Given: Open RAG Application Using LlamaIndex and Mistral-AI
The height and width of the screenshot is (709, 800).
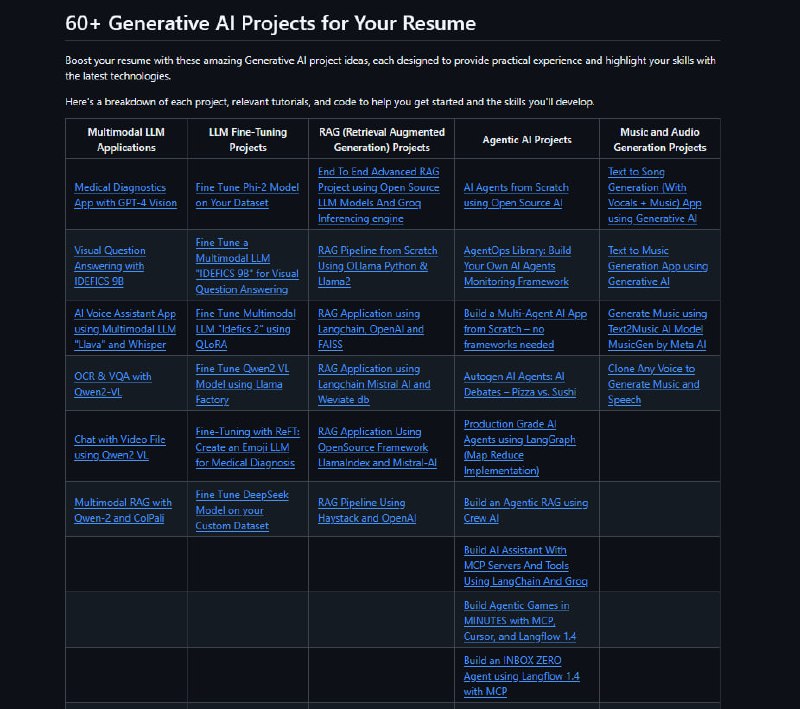Looking at the screenshot, I should point(378,447).
